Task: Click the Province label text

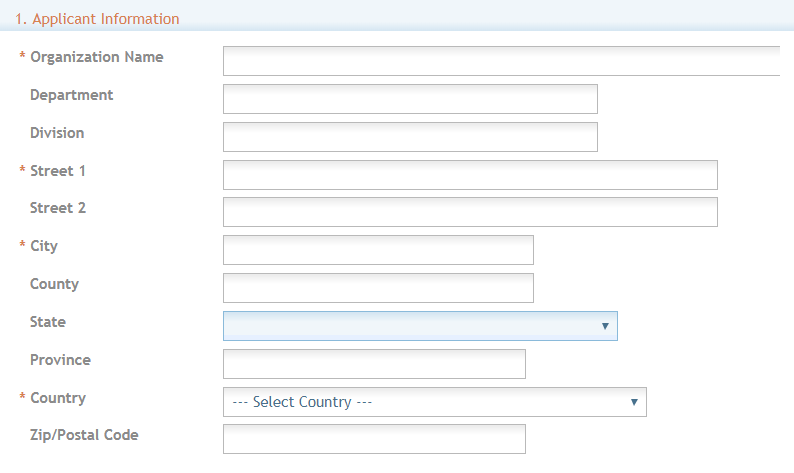Action: (60, 360)
